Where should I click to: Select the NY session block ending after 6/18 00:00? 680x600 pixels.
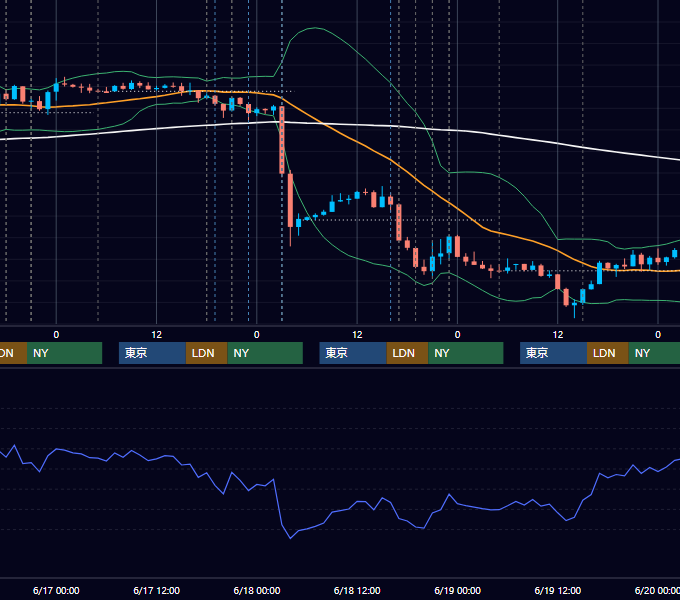[x=265, y=353]
